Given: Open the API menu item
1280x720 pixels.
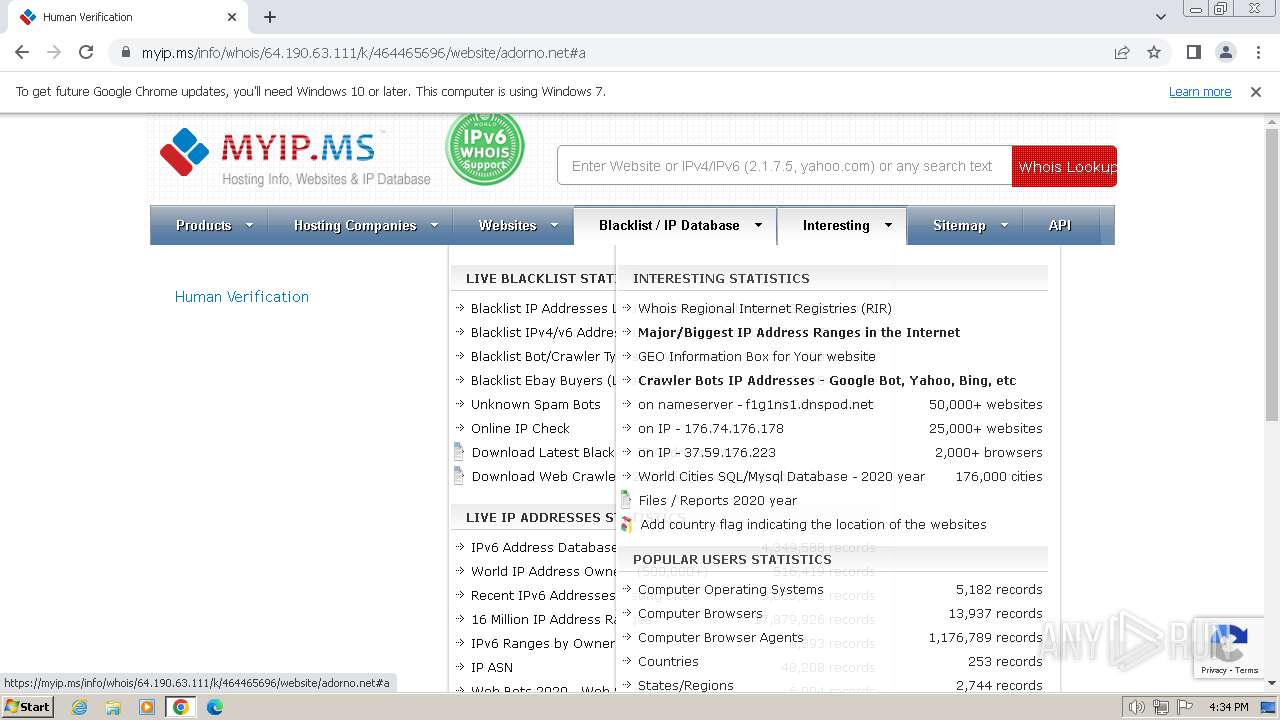Looking at the screenshot, I should (1060, 225).
